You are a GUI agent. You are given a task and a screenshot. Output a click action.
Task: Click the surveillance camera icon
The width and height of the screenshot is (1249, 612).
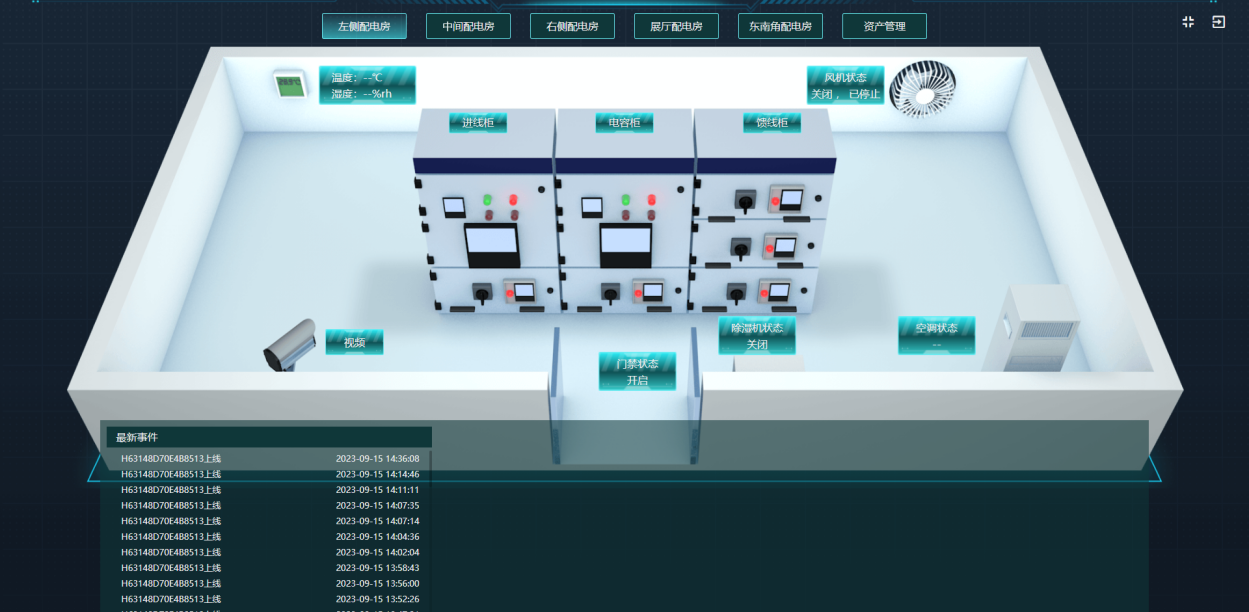(x=290, y=346)
